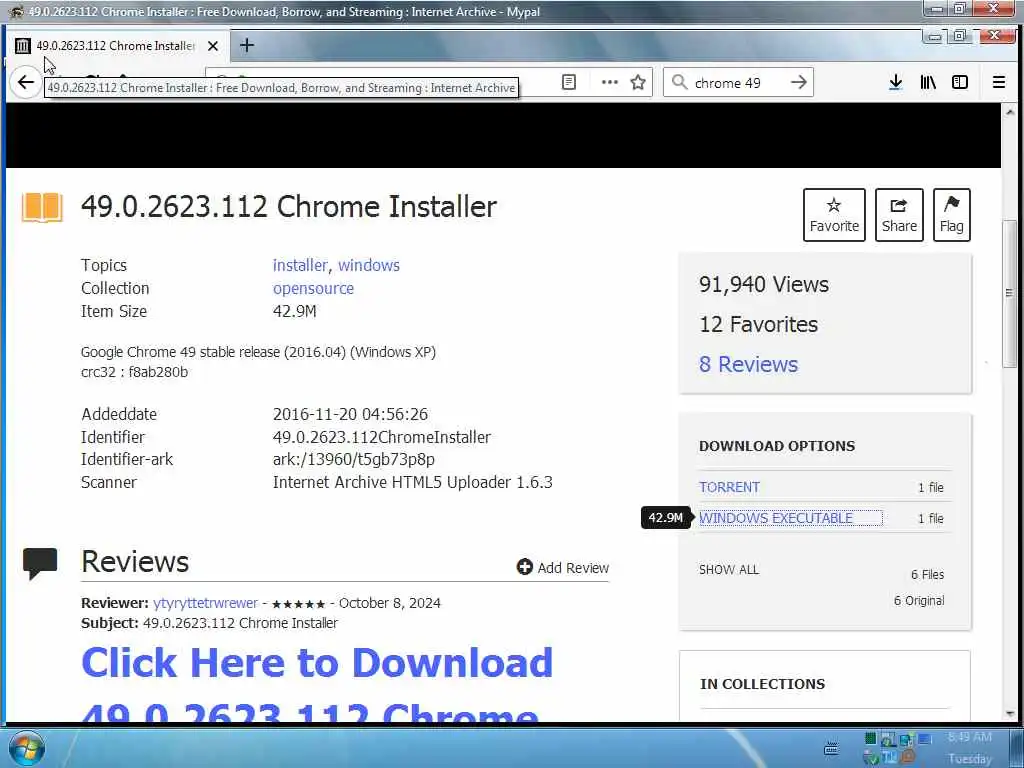Viewport: 1024px width, 768px height.
Task: Open the windows topic link
Action: (x=369, y=265)
